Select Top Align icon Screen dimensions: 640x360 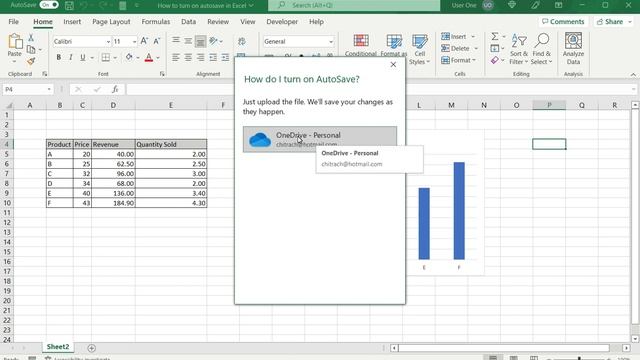[176, 40]
